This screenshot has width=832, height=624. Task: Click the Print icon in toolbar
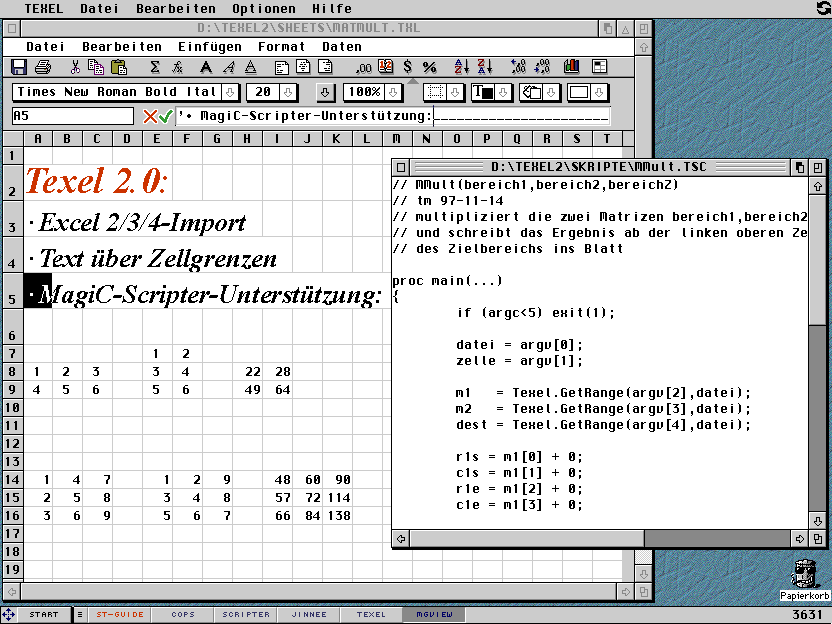point(43,67)
